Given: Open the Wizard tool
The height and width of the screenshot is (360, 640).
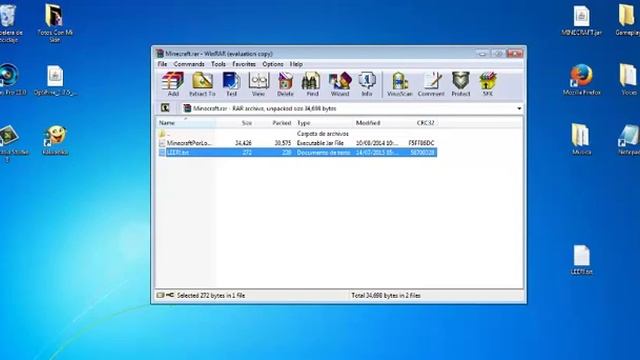Looking at the screenshot, I should coord(340,84).
